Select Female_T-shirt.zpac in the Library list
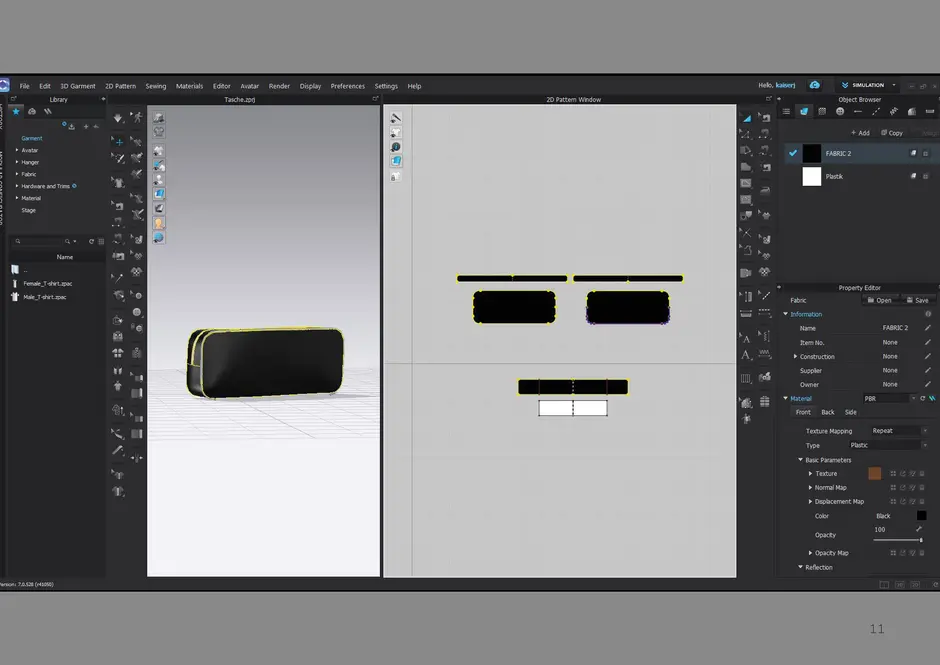 point(47,283)
